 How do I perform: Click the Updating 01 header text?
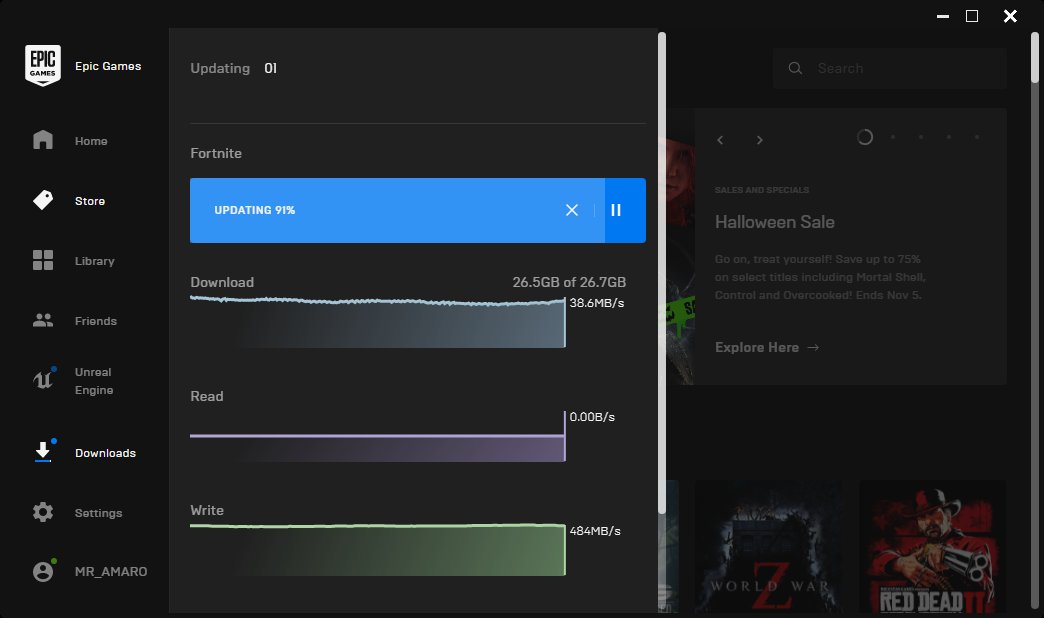[234, 68]
